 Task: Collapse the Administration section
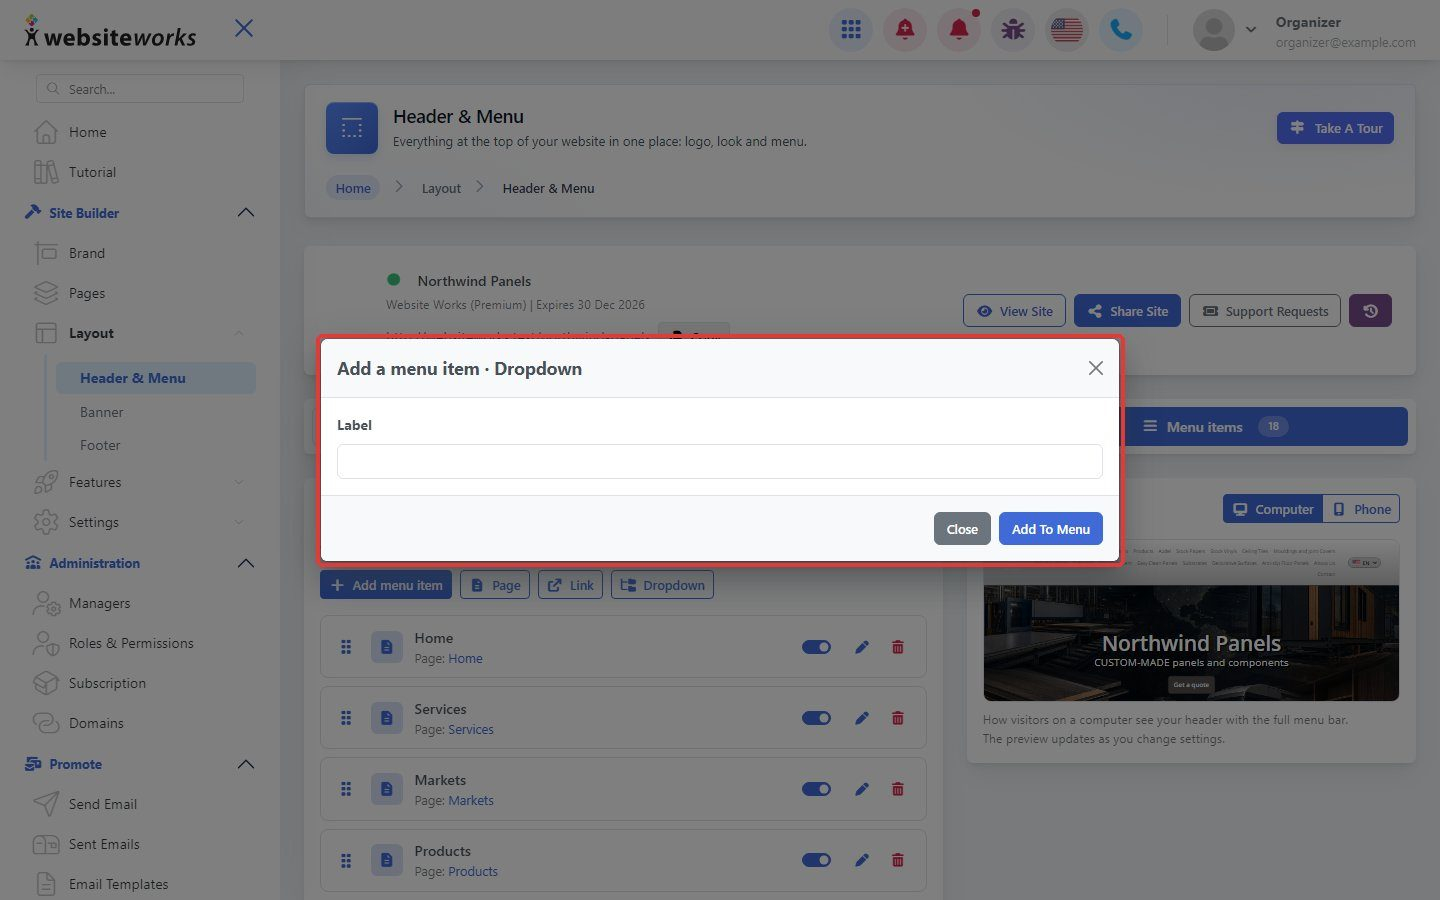pyautogui.click(x=246, y=563)
